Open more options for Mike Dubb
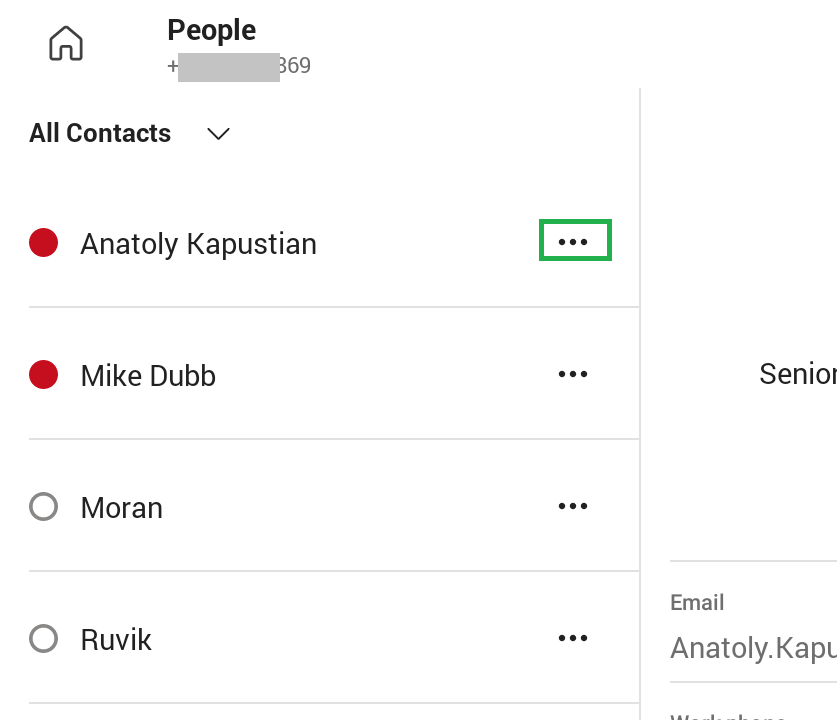 [573, 374]
